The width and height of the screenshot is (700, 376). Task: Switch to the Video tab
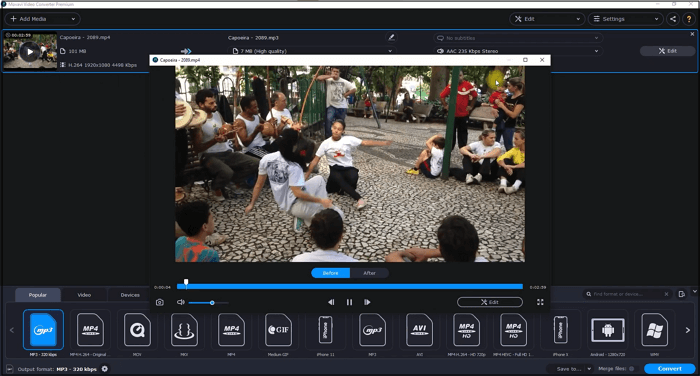pyautogui.click(x=84, y=295)
